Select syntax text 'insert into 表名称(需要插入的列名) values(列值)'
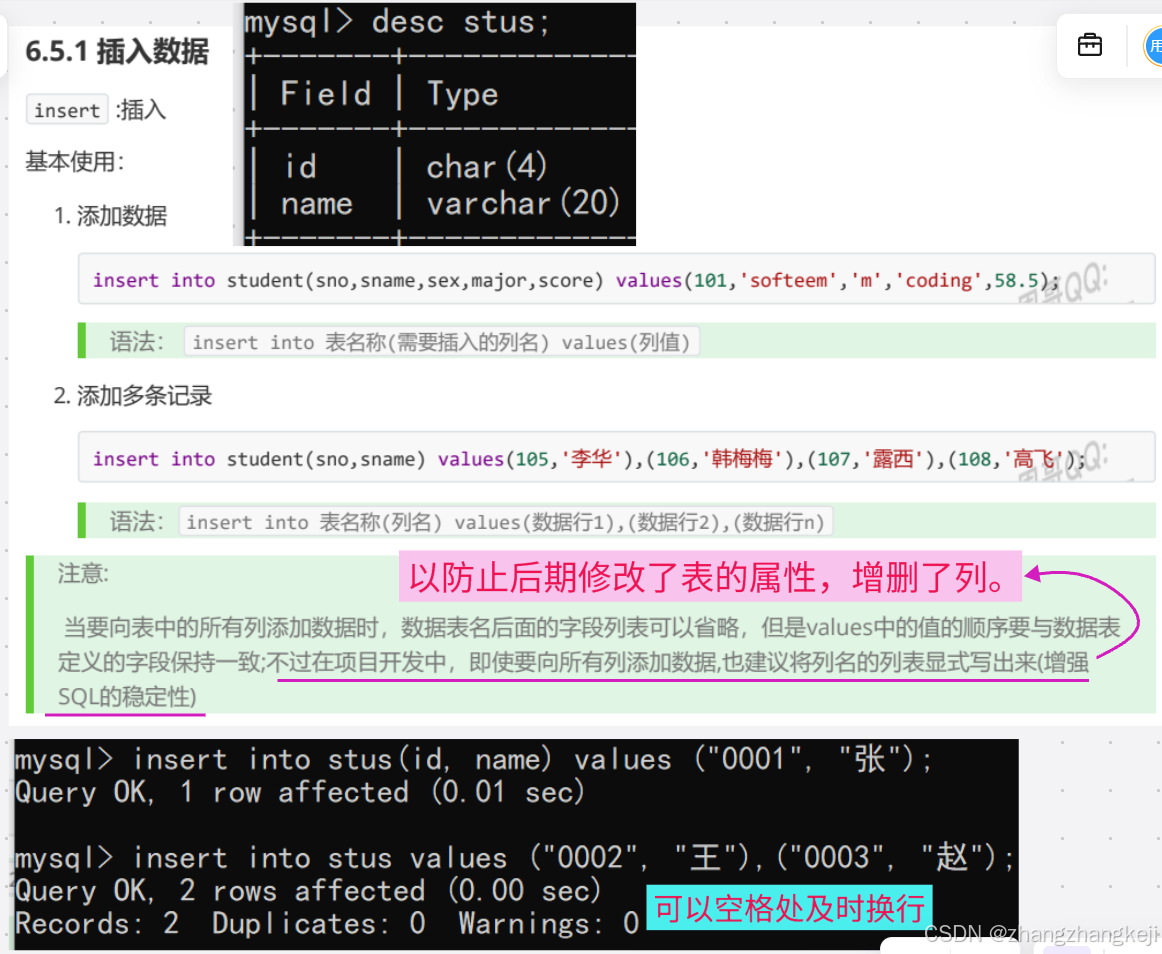The height and width of the screenshot is (954, 1162). point(442,342)
